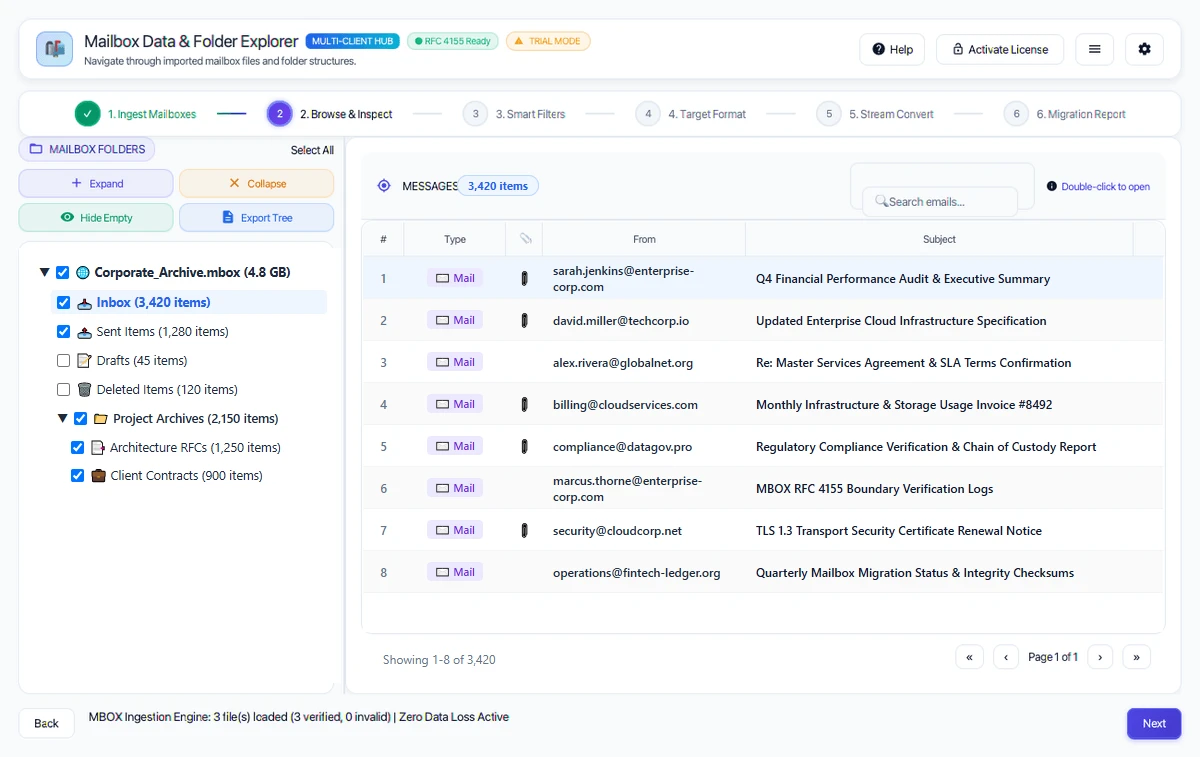1200x757 pixels.
Task: Click the Messages target icon
Action: [x=384, y=186]
